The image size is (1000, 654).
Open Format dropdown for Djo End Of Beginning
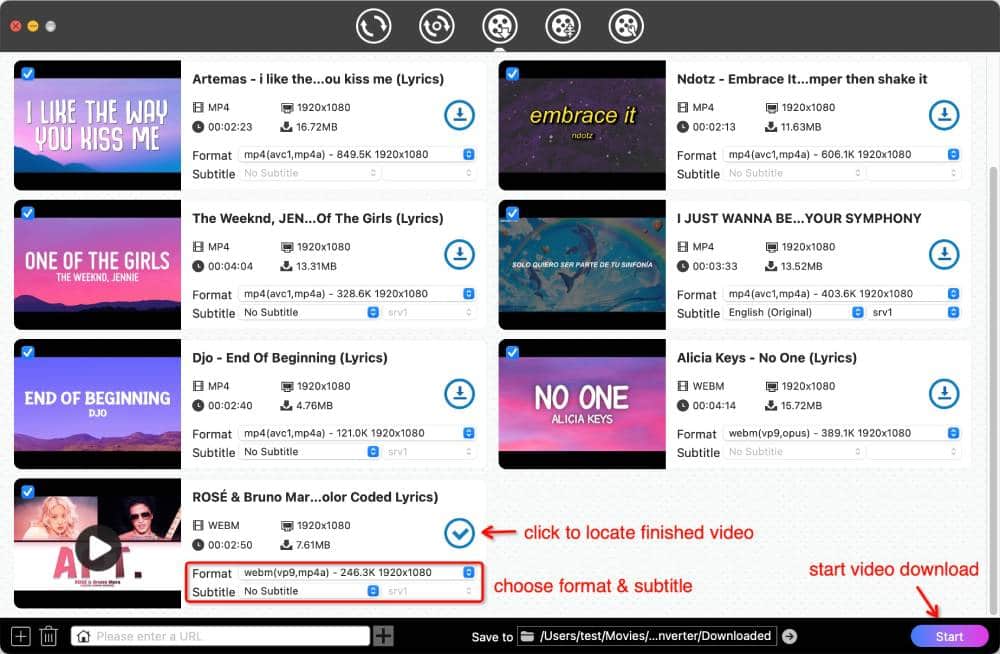point(357,433)
